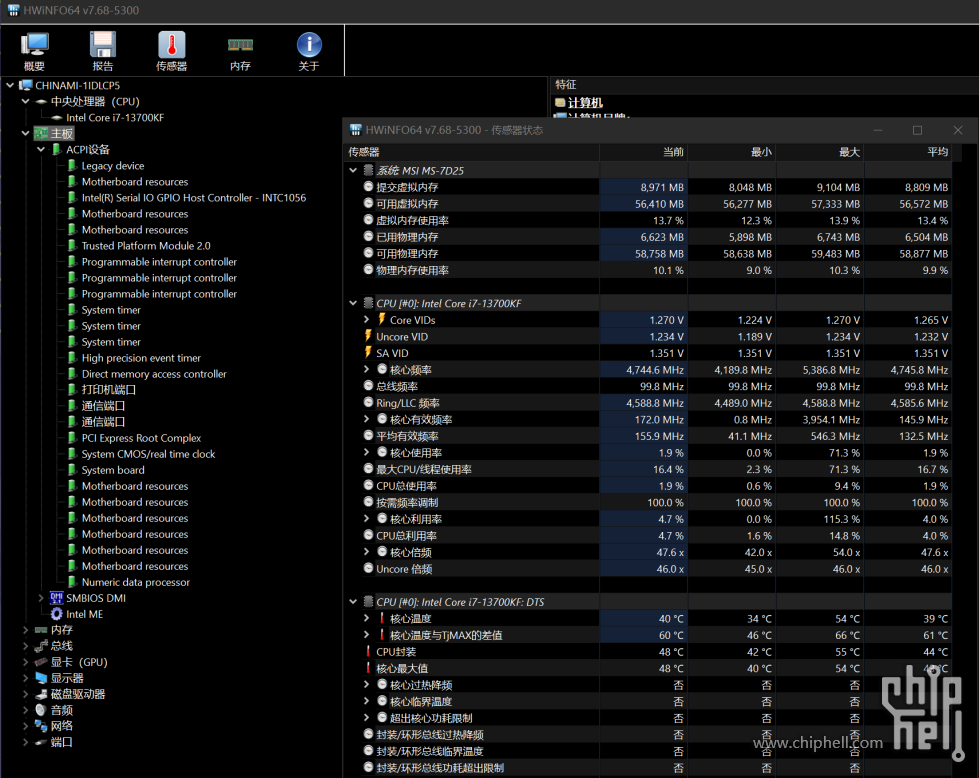Click the CPU封装 temperature icon

tap(368, 651)
